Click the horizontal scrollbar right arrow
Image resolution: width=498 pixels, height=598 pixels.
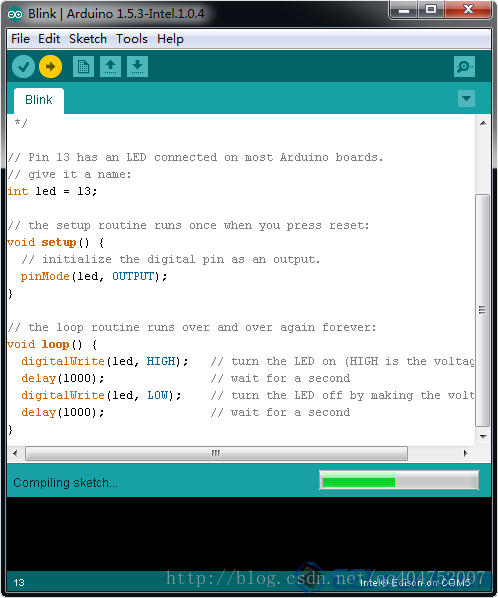(466, 453)
